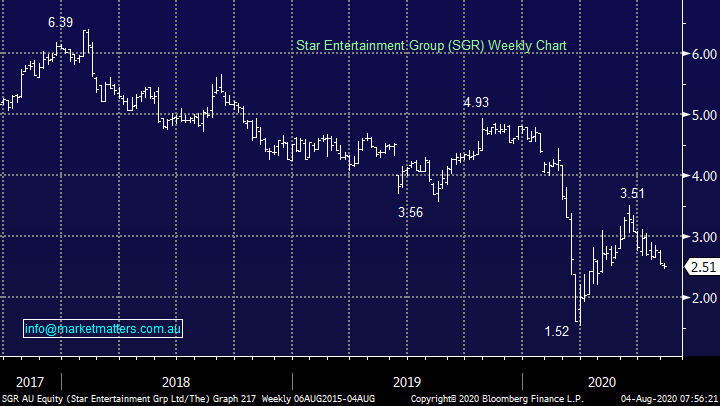Select the 3.51 high price label
Image resolution: width=720 pixels, height=406 pixels.
(632, 193)
